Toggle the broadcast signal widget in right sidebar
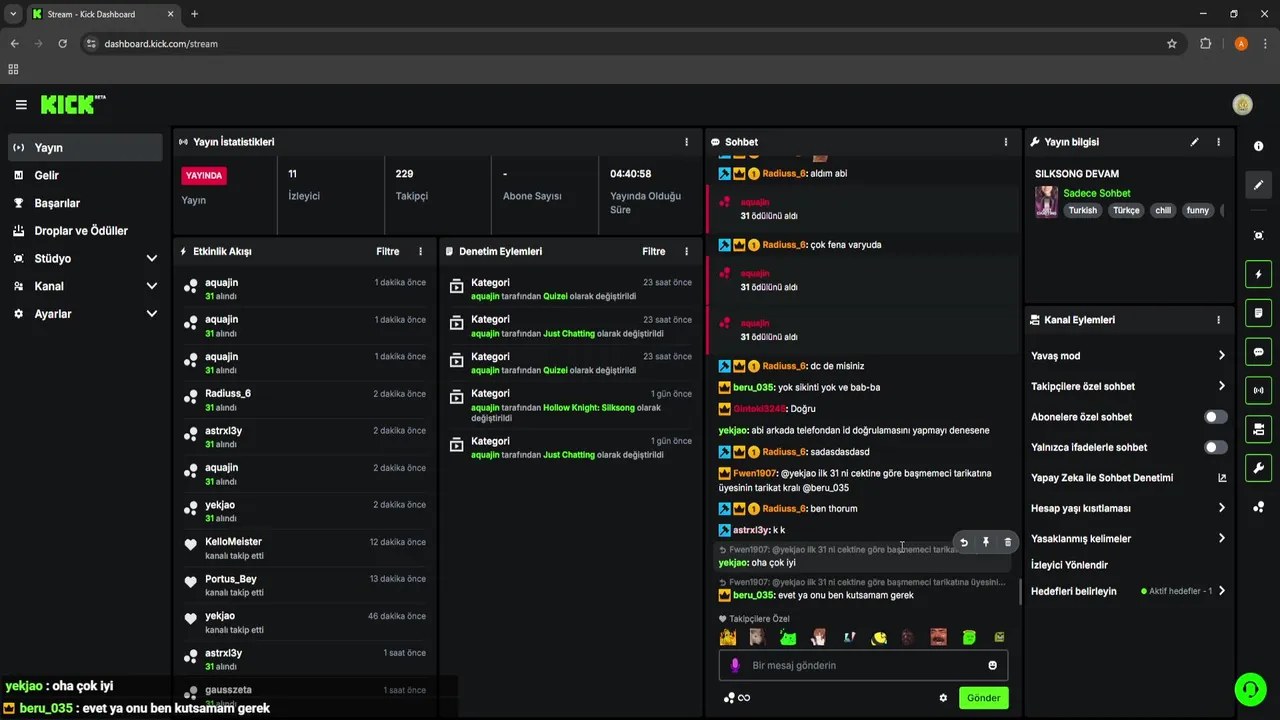The image size is (1280, 720). pyautogui.click(x=1258, y=390)
